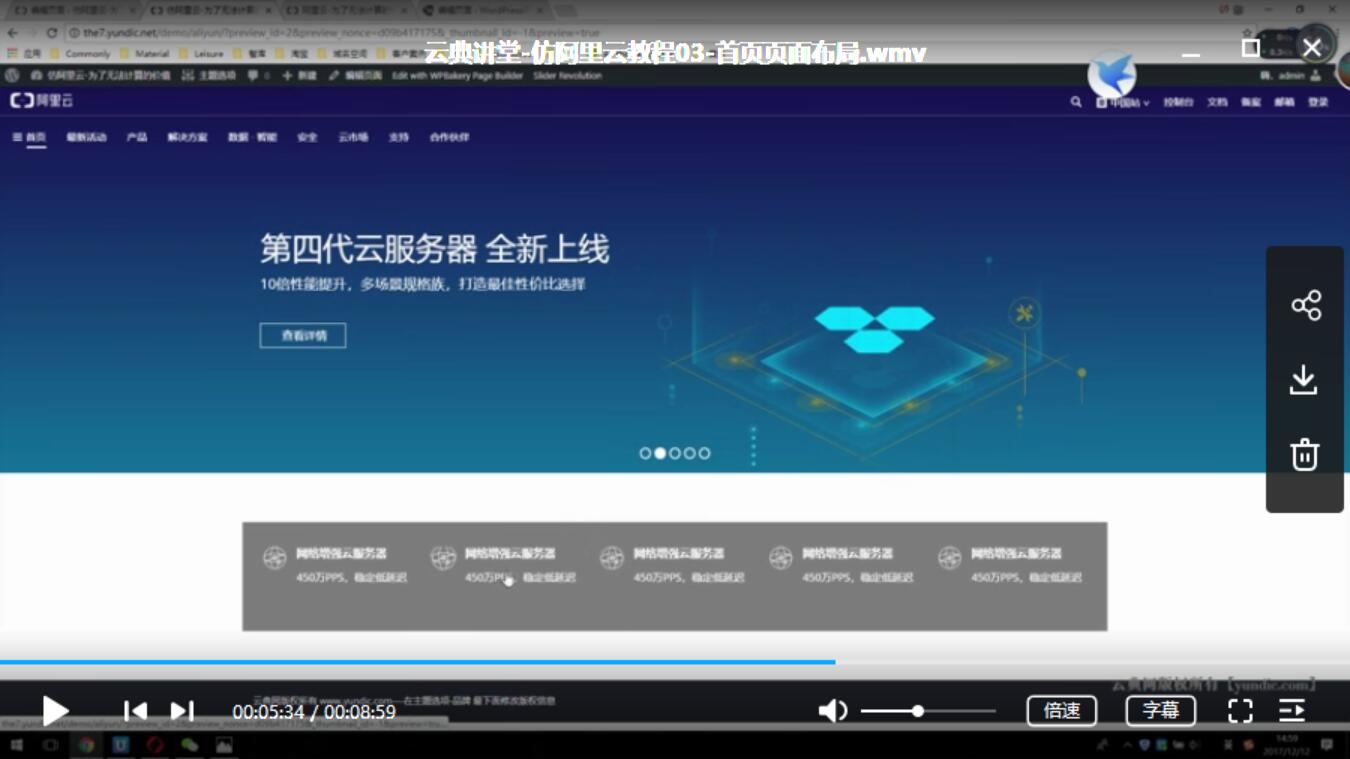The image size is (1350, 759).
Task: Select the first banner slider dot
Action: tap(645, 453)
